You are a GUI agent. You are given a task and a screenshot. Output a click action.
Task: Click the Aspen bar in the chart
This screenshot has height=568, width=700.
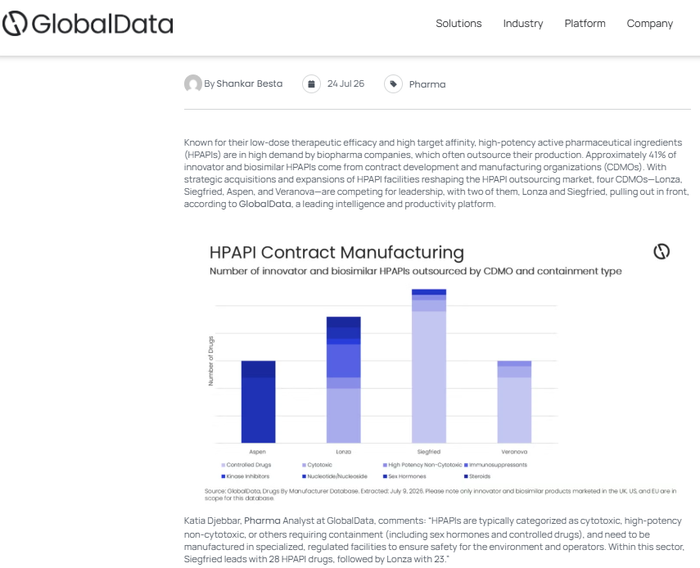coord(258,402)
